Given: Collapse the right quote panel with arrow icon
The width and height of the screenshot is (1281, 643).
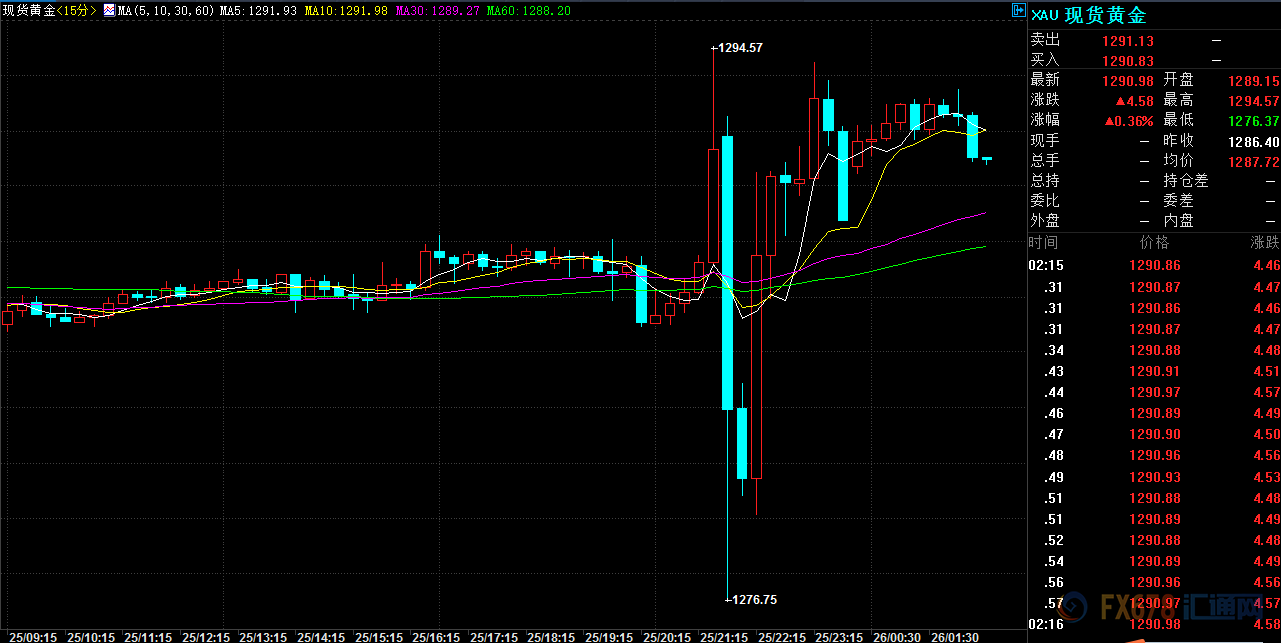Looking at the screenshot, I should (1018, 11).
